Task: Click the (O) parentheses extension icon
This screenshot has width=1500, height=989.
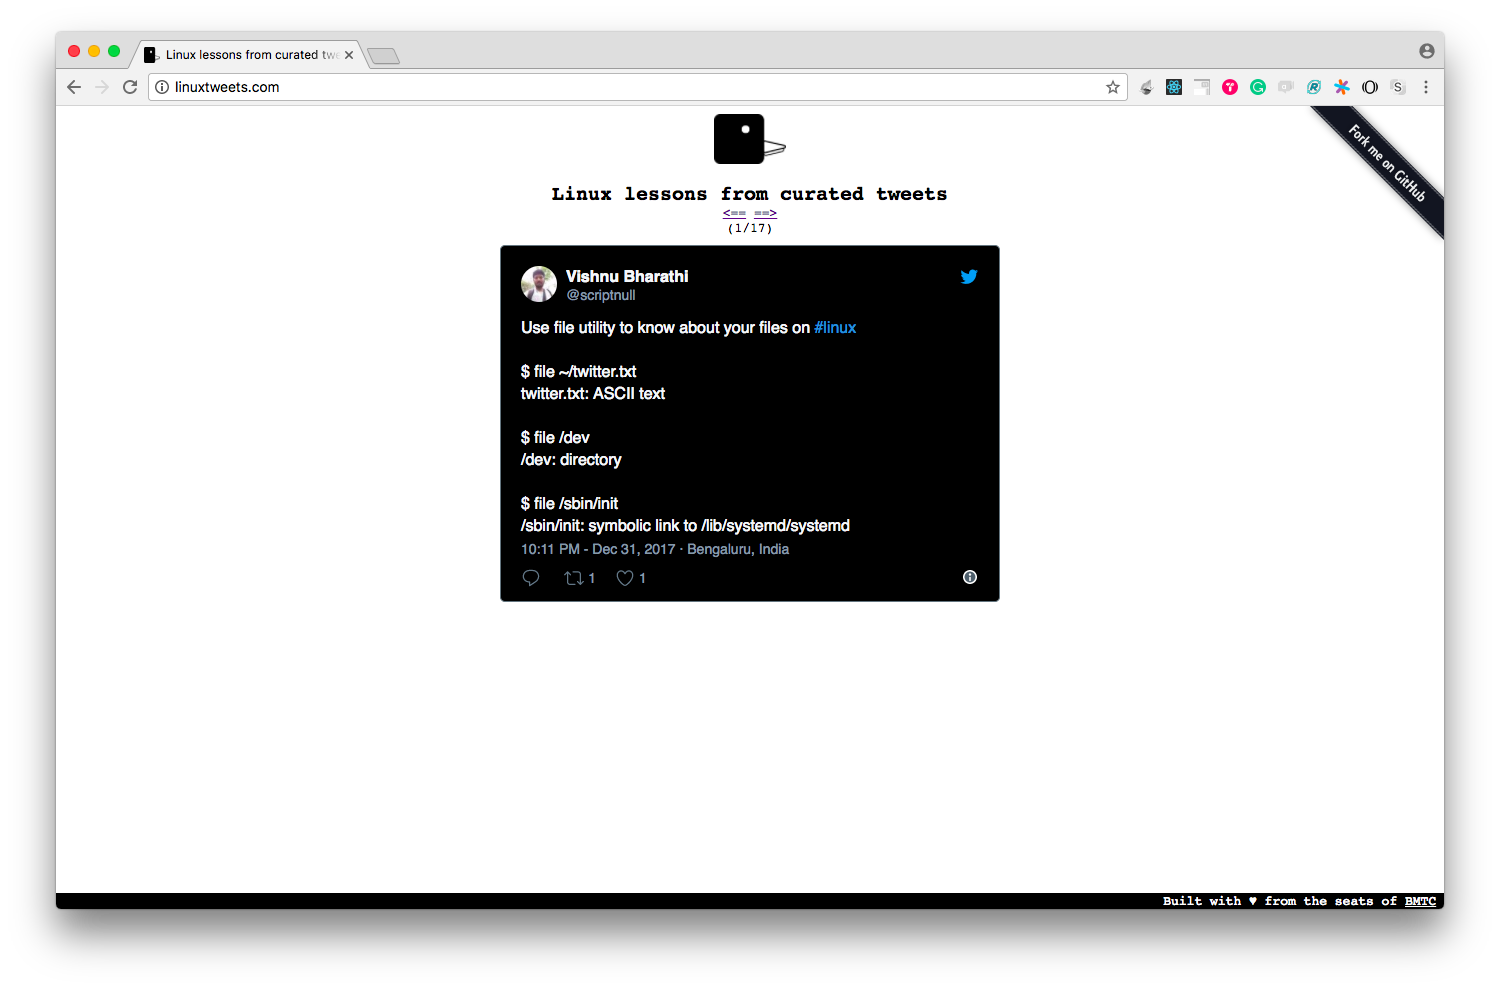Action: click(1370, 87)
